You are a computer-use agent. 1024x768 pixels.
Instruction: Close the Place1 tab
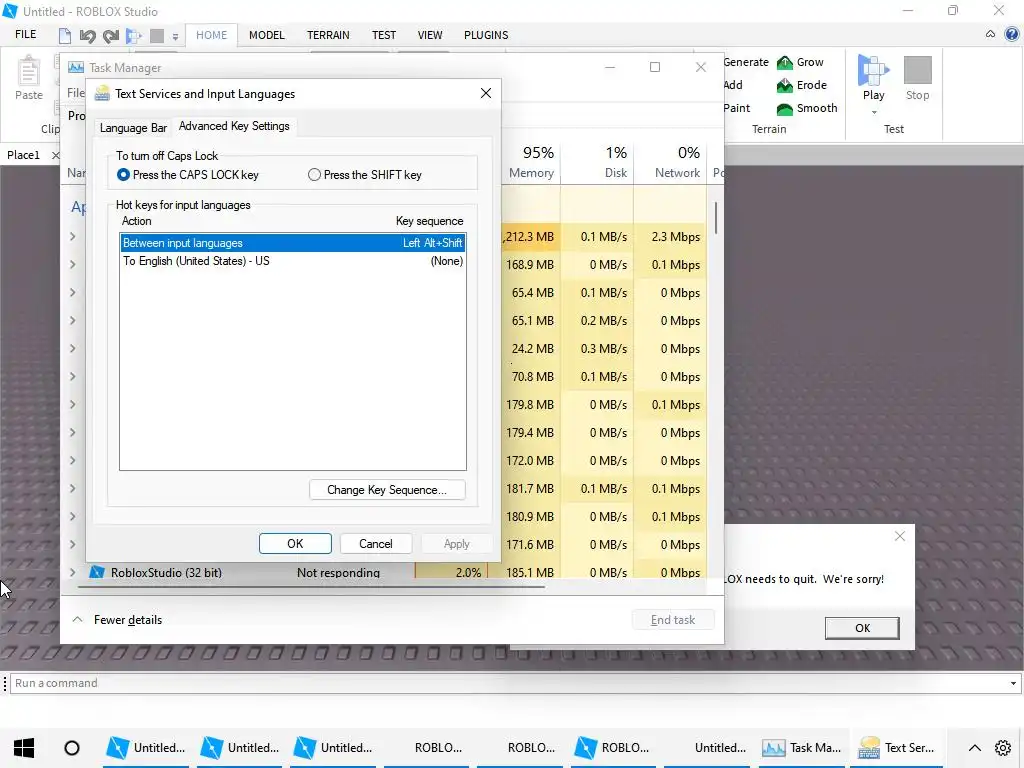[x=56, y=155]
